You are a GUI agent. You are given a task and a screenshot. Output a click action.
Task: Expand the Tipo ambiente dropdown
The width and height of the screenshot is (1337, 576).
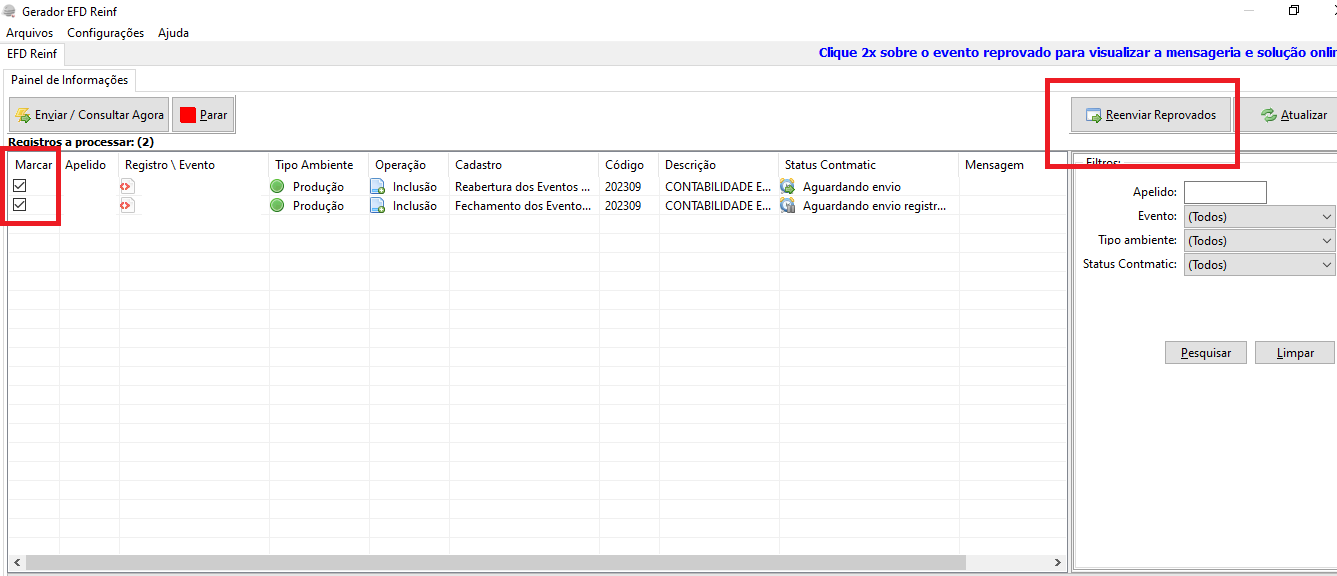[x=1260, y=241]
